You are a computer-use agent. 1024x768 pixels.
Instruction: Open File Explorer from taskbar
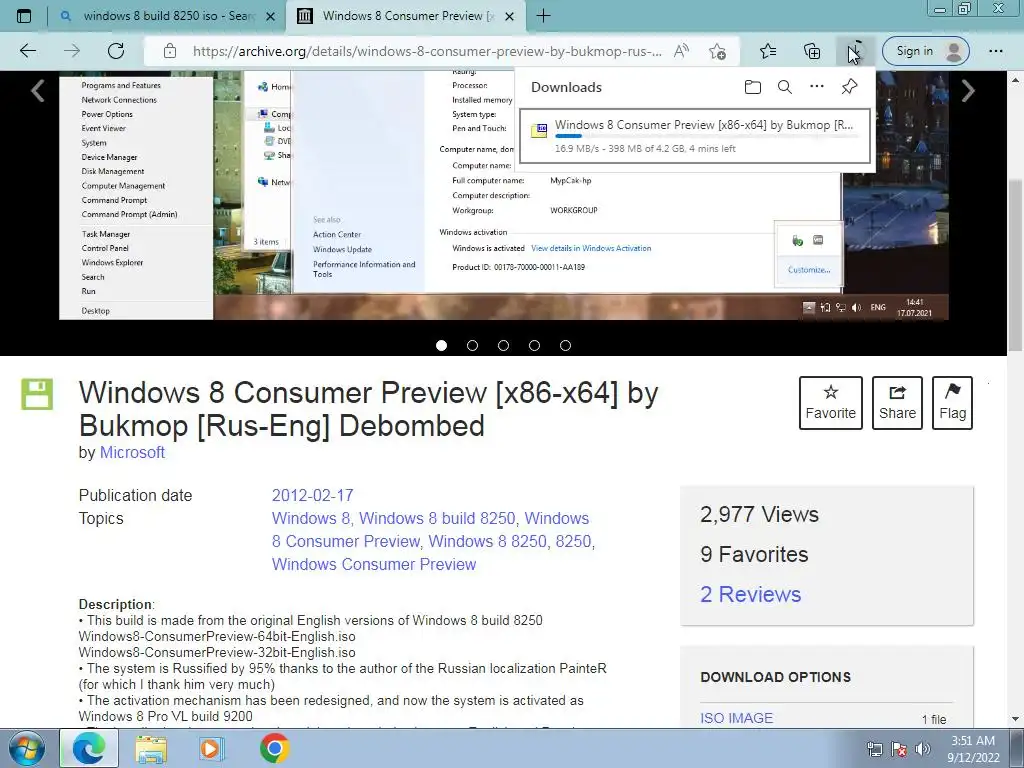151,748
